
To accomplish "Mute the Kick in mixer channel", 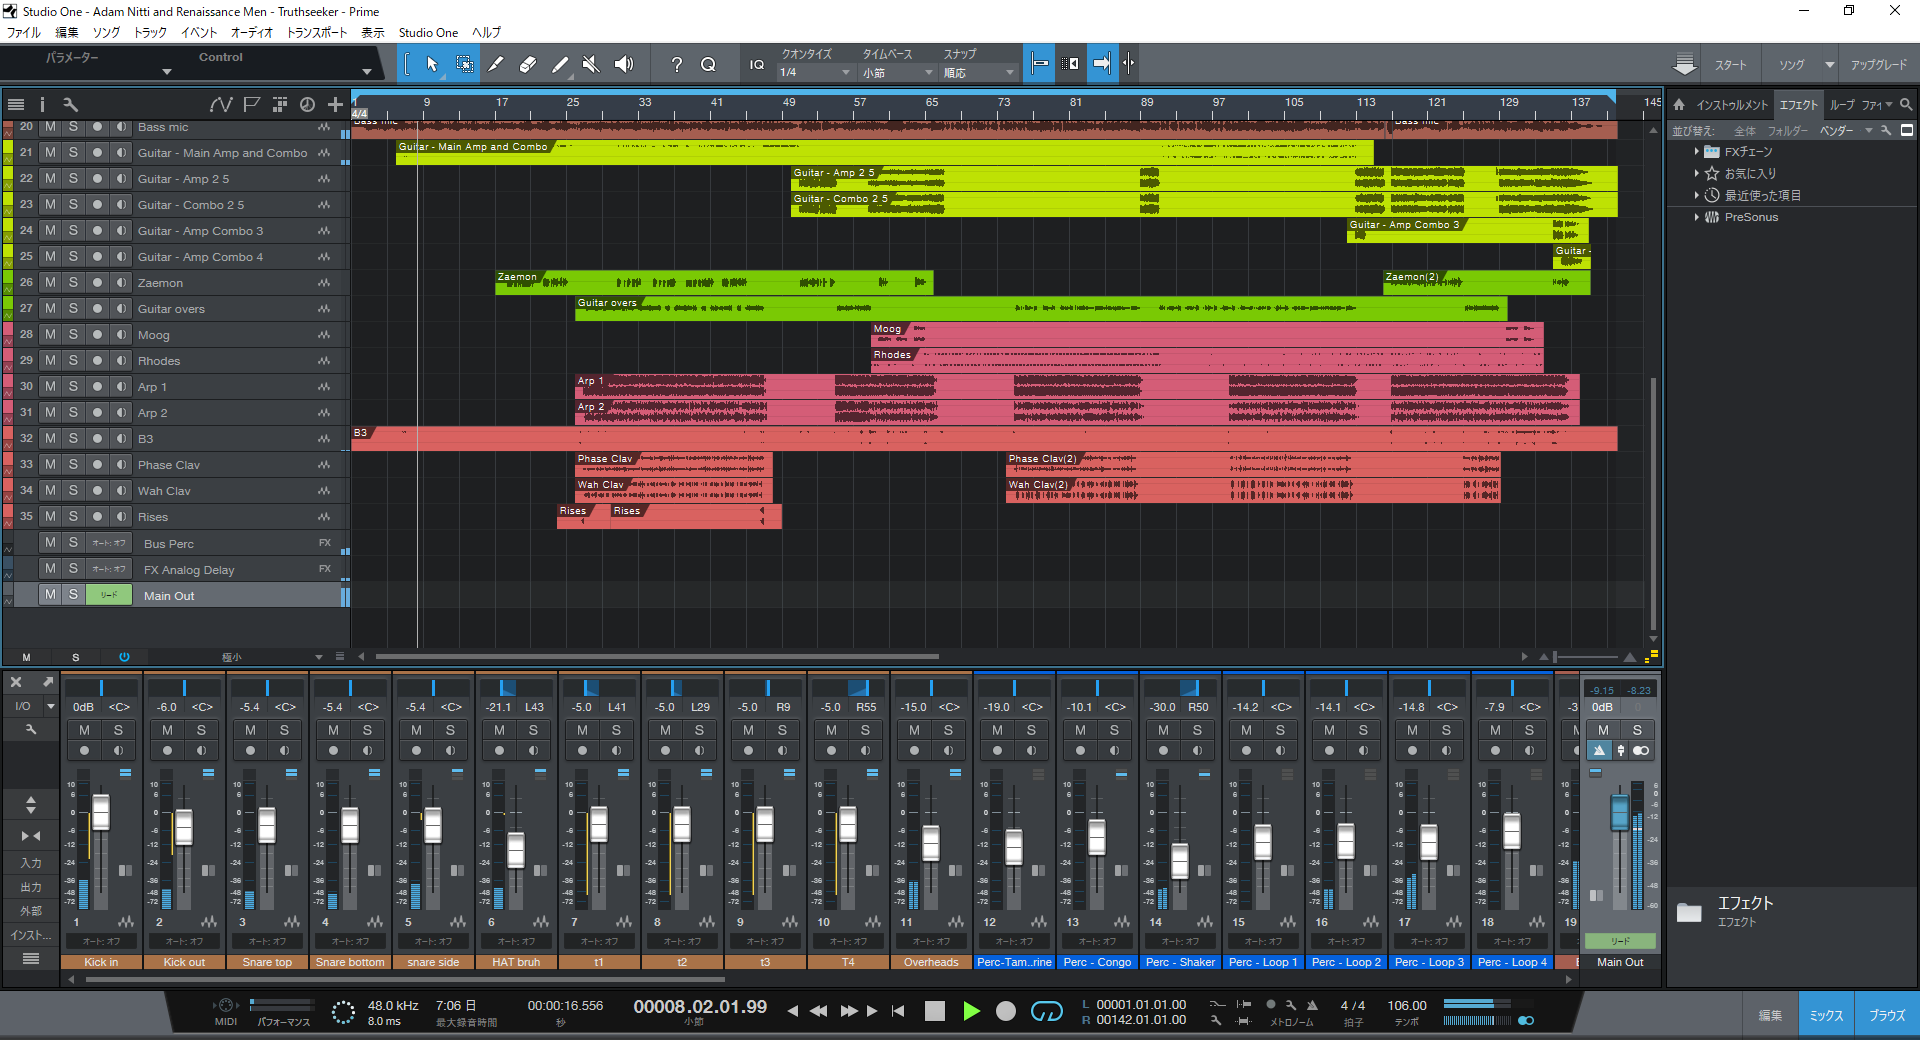I will click(85, 730).
